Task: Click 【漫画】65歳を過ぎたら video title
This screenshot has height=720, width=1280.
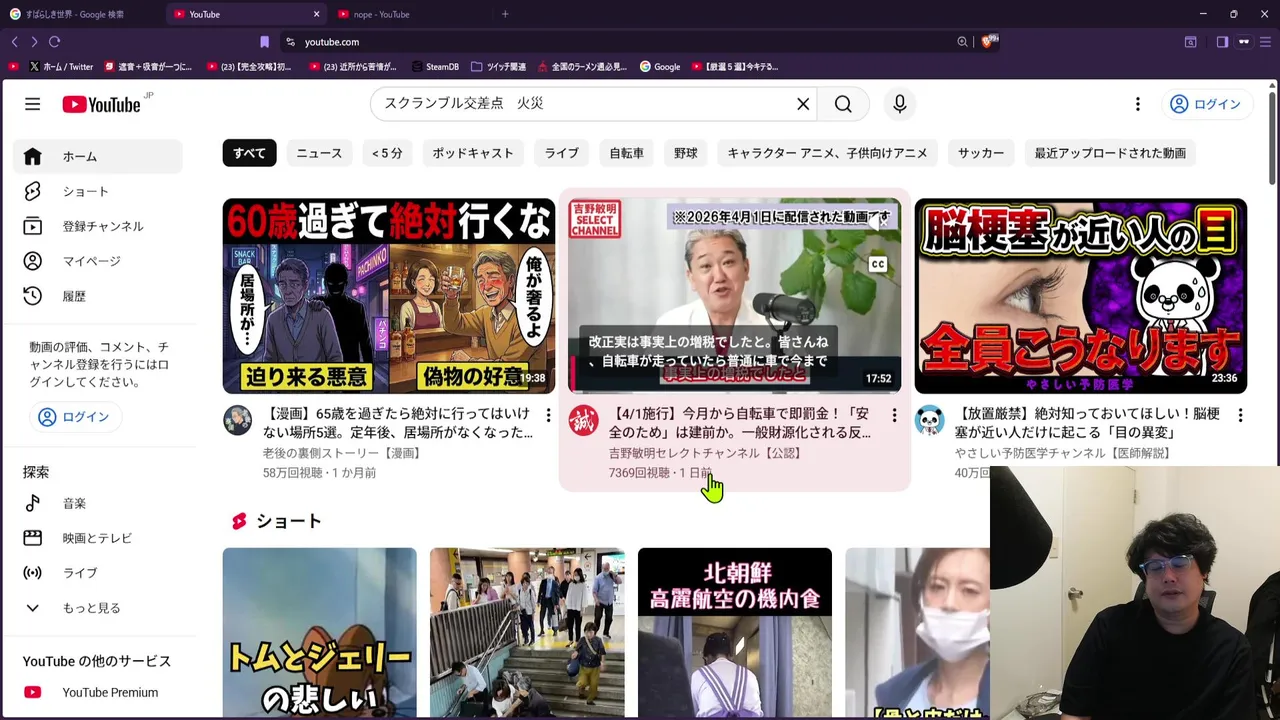Action: tap(398, 423)
